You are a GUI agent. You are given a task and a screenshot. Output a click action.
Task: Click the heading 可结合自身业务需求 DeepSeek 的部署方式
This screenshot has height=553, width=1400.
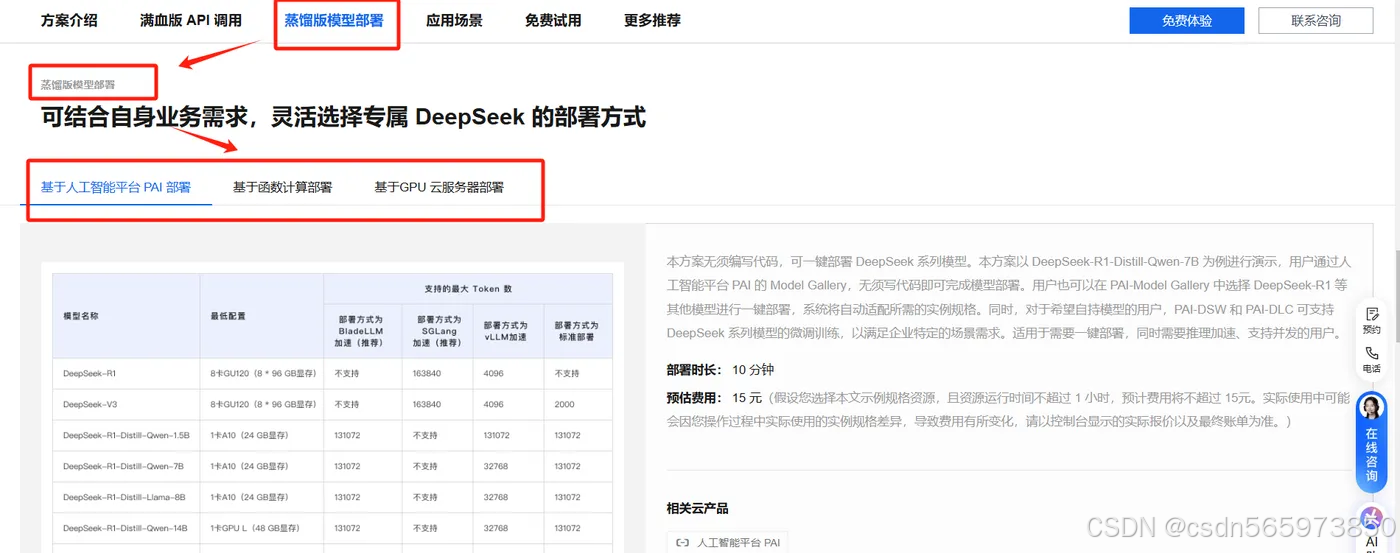click(x=343, y=117)
